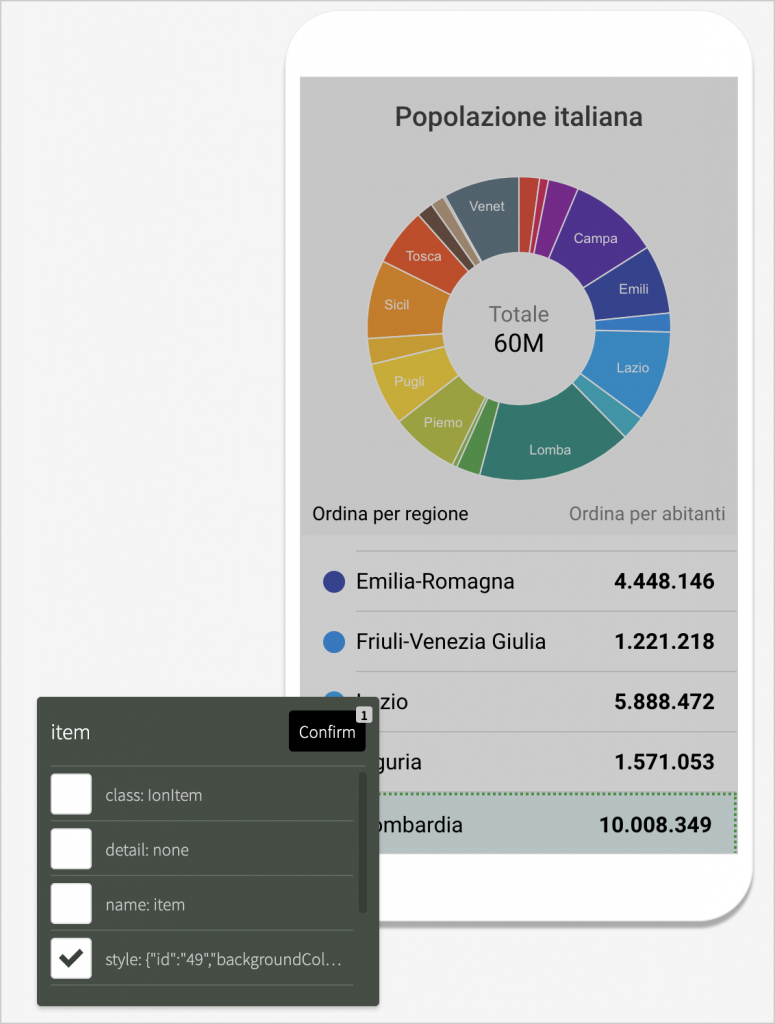Click the Emilia-Romagna region name
Viewport: 775px width, 1024px height.
tap(435, 581)
